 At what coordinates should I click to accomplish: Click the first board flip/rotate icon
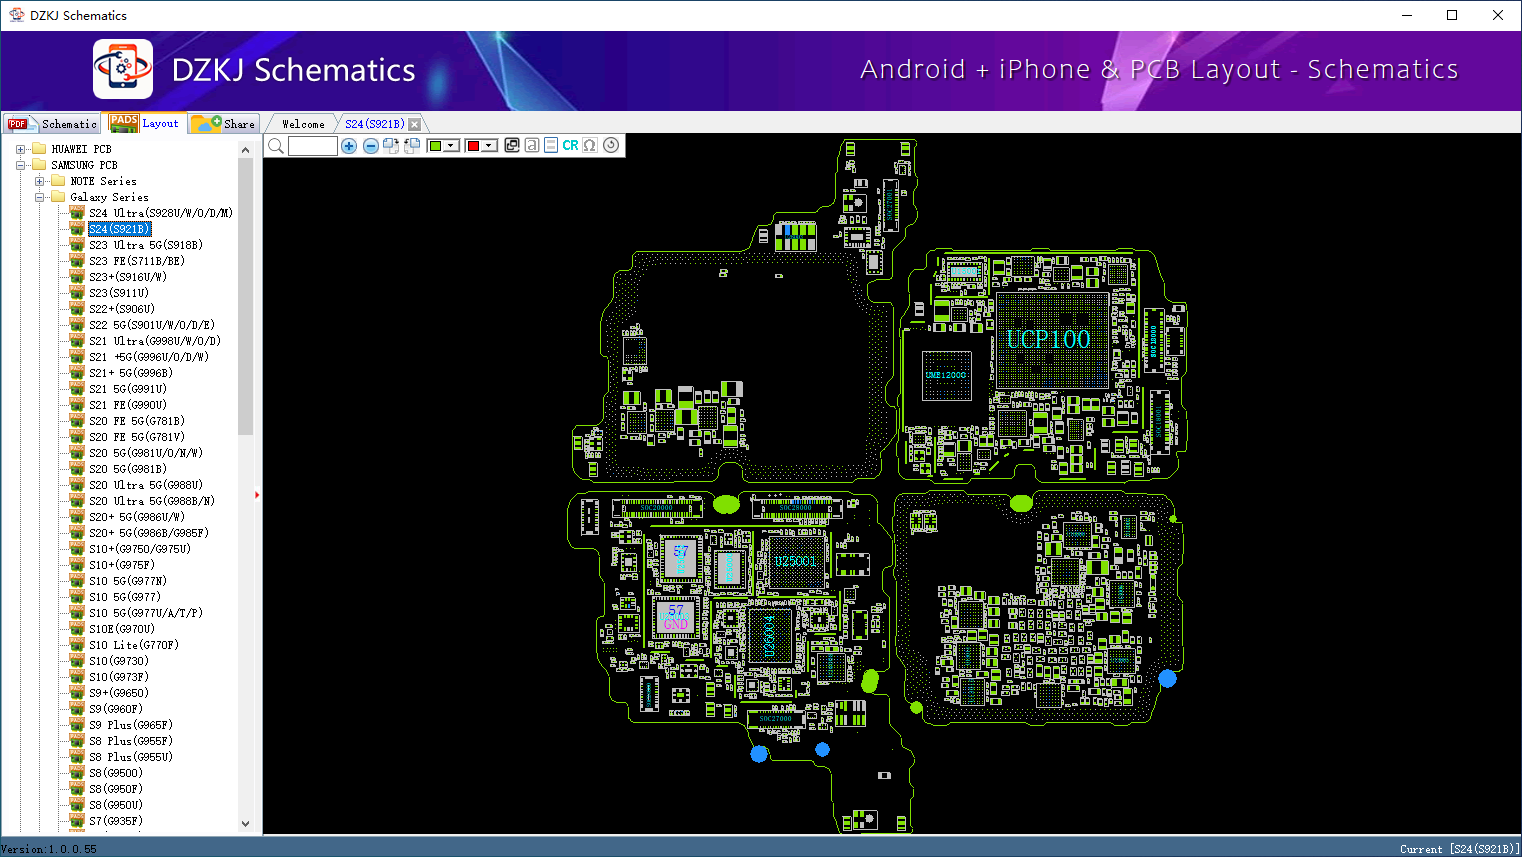click(x=391, y=146)
